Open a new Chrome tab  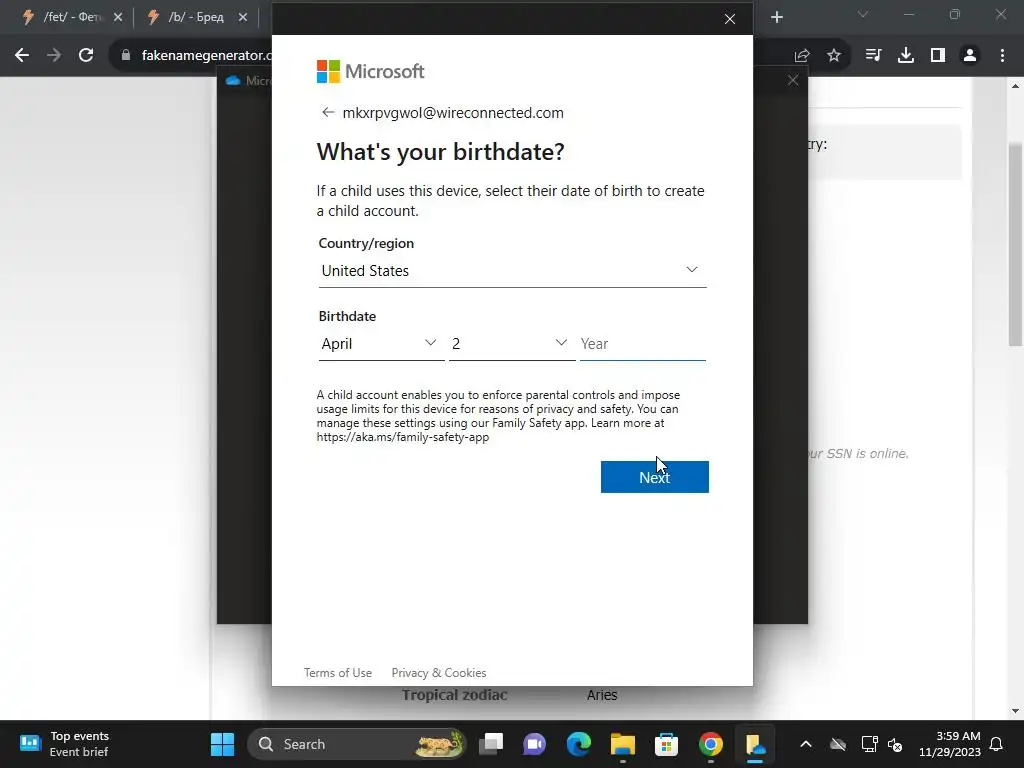click(776, 17)
